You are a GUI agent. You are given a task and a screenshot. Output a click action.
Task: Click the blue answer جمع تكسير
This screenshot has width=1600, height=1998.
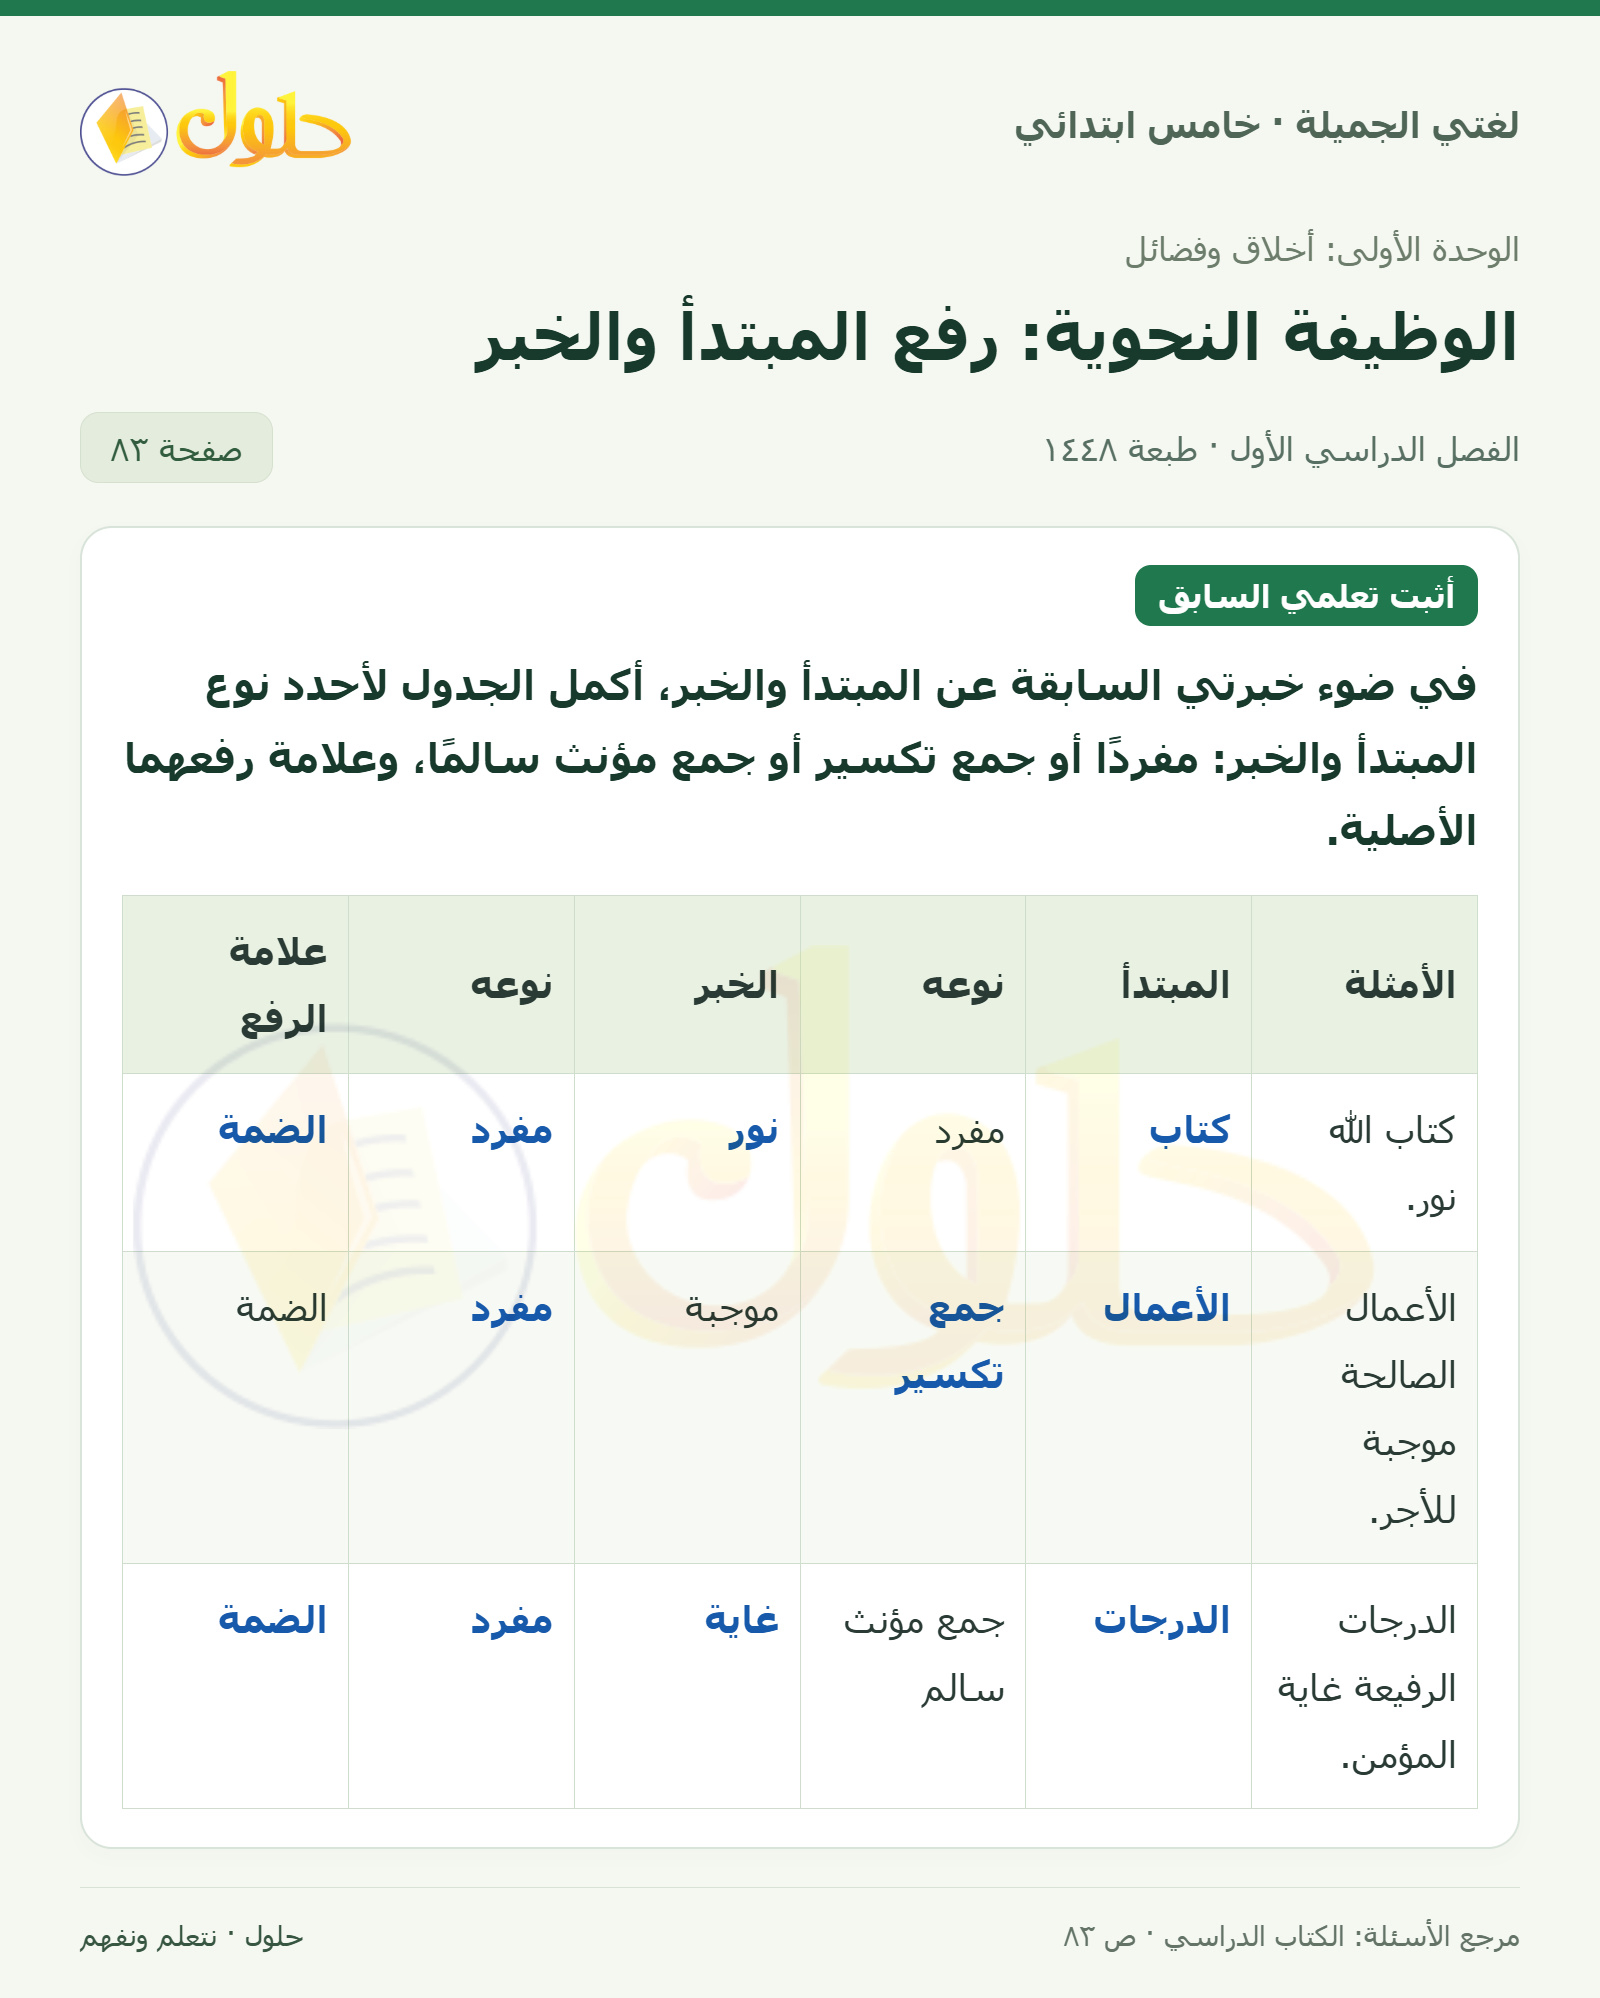coord(949,1342)
